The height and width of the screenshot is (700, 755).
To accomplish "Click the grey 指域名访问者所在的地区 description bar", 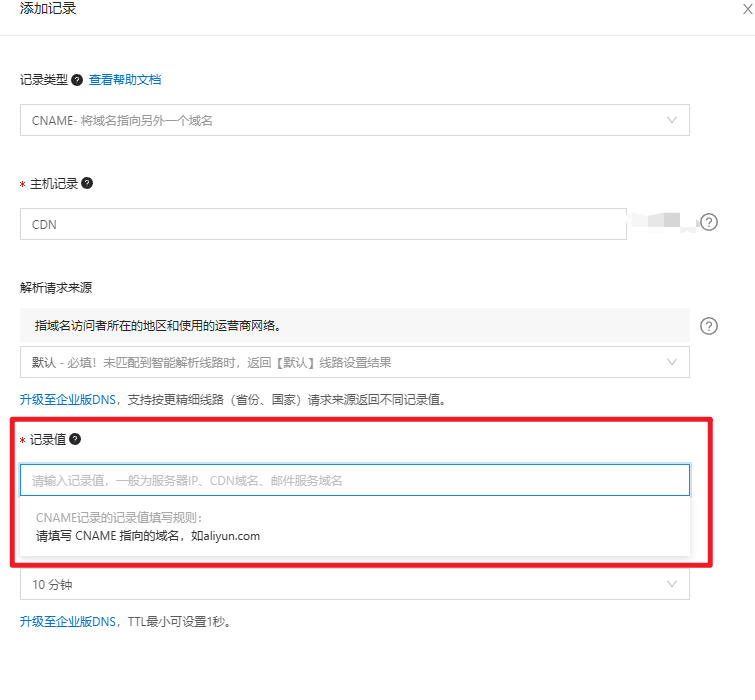I will click(354, 325).
